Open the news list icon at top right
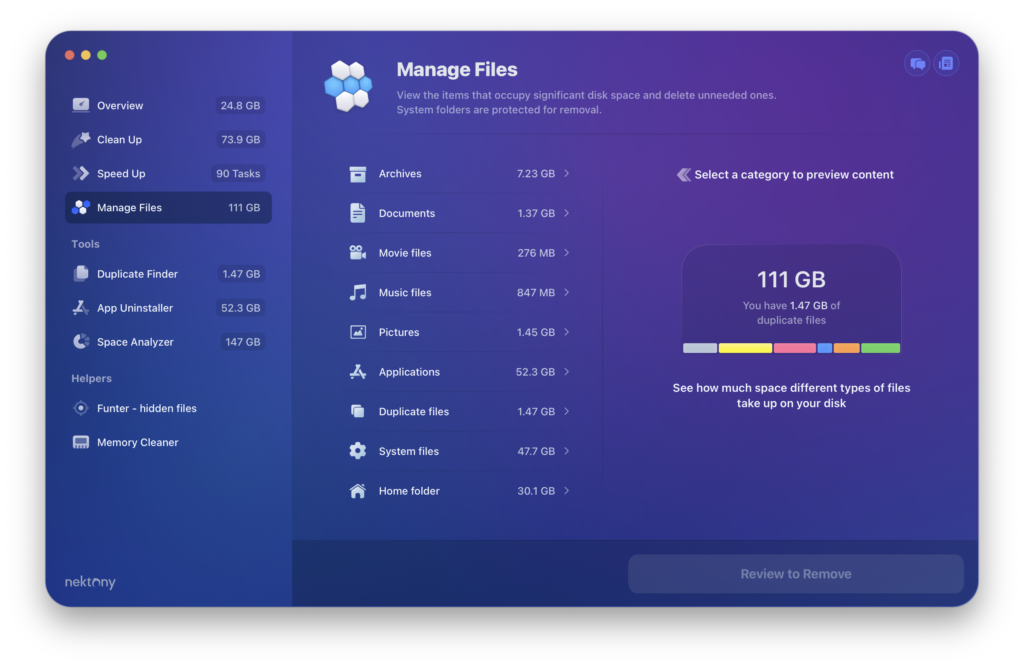This screenshot has height=667, width=1024. pos(946,63)
